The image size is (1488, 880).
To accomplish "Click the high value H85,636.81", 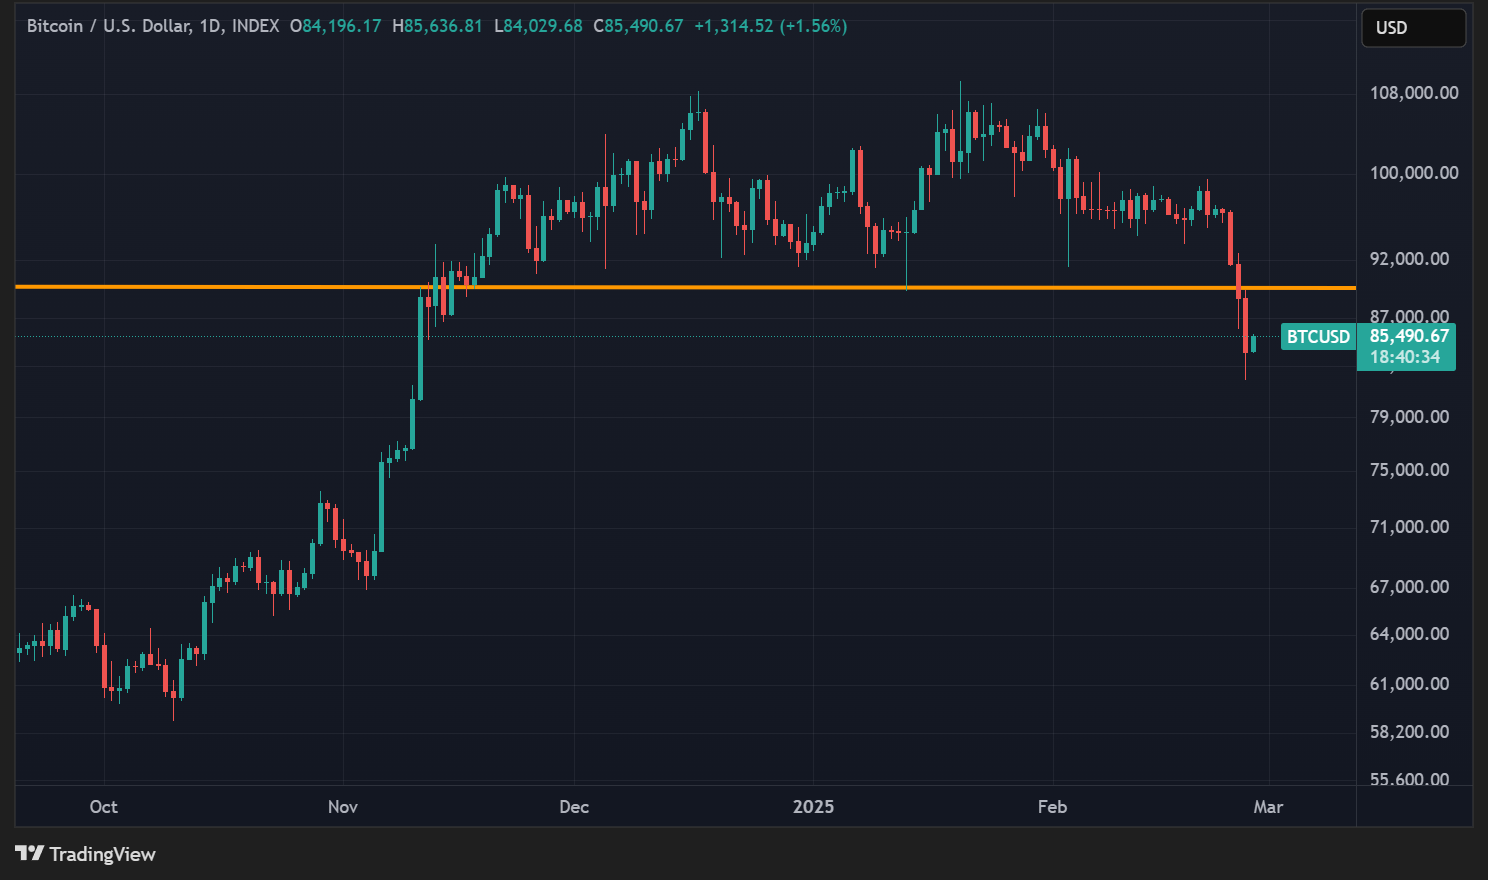I will pyautogui.click(x=437, y=26).
